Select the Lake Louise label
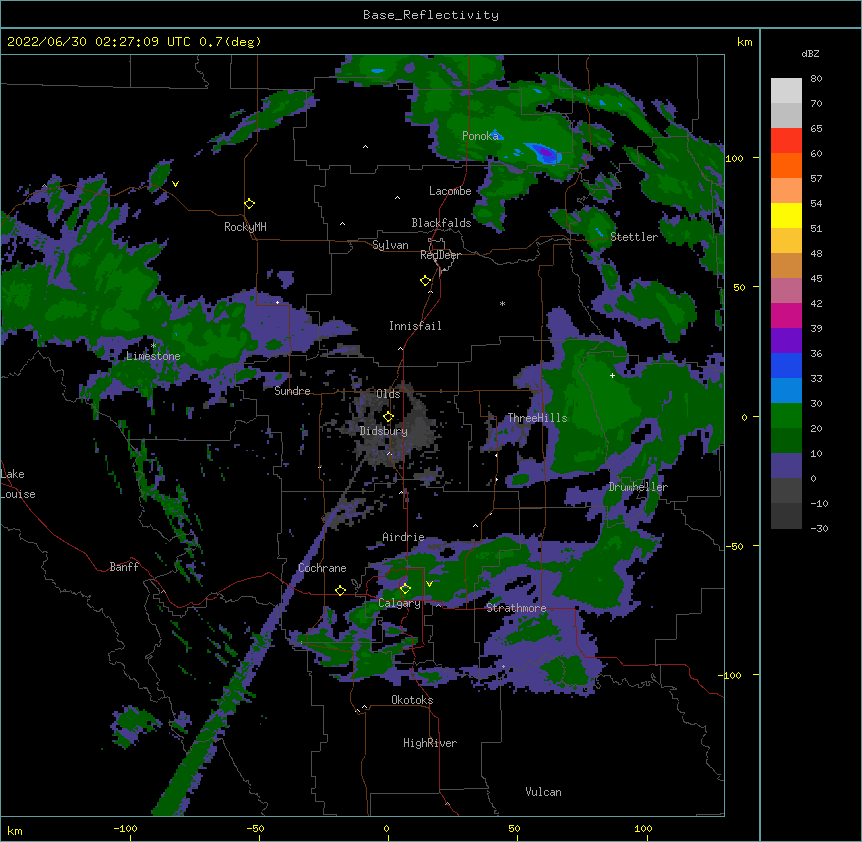The width and height of the screenshot is (862, 842). [18, 484]
